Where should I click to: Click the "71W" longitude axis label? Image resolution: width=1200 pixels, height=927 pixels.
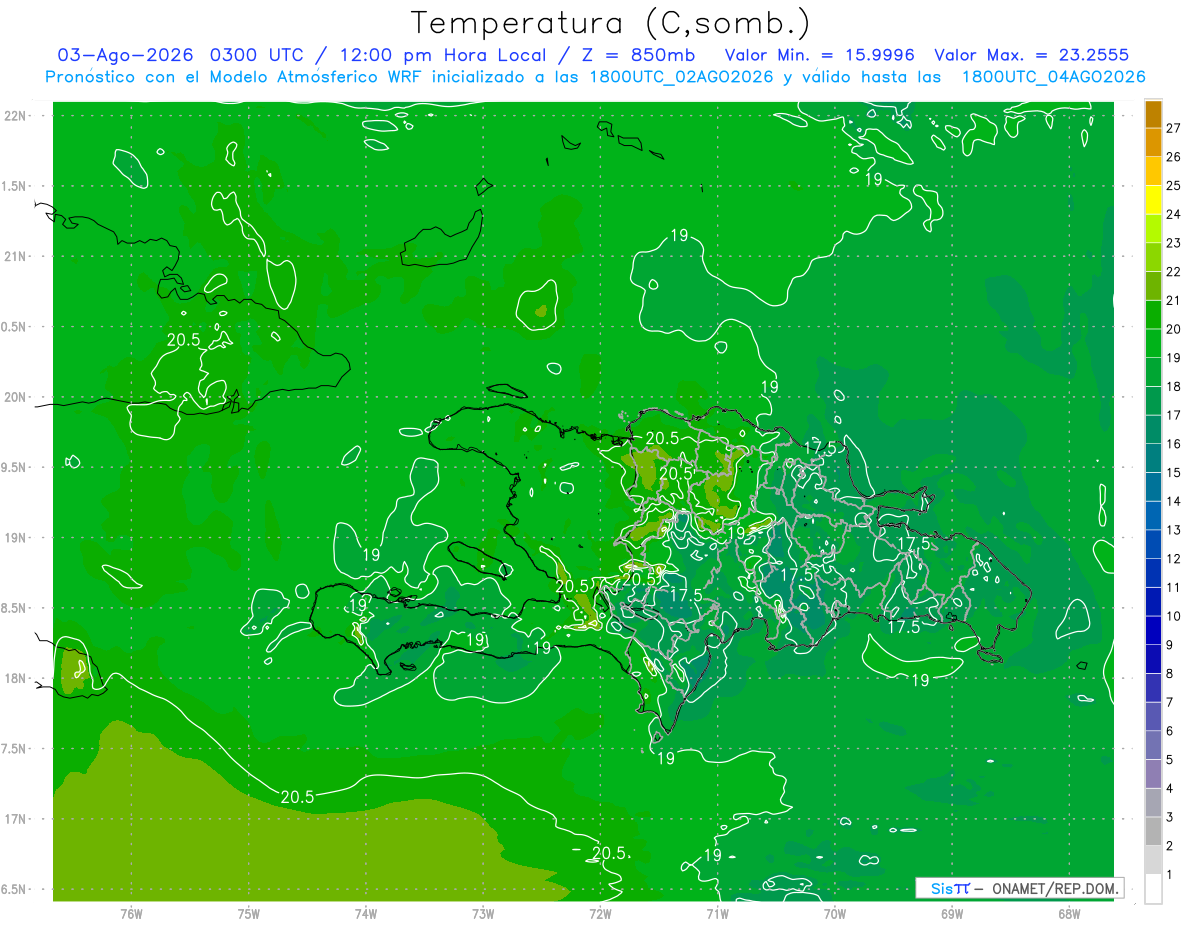[716, 914]
